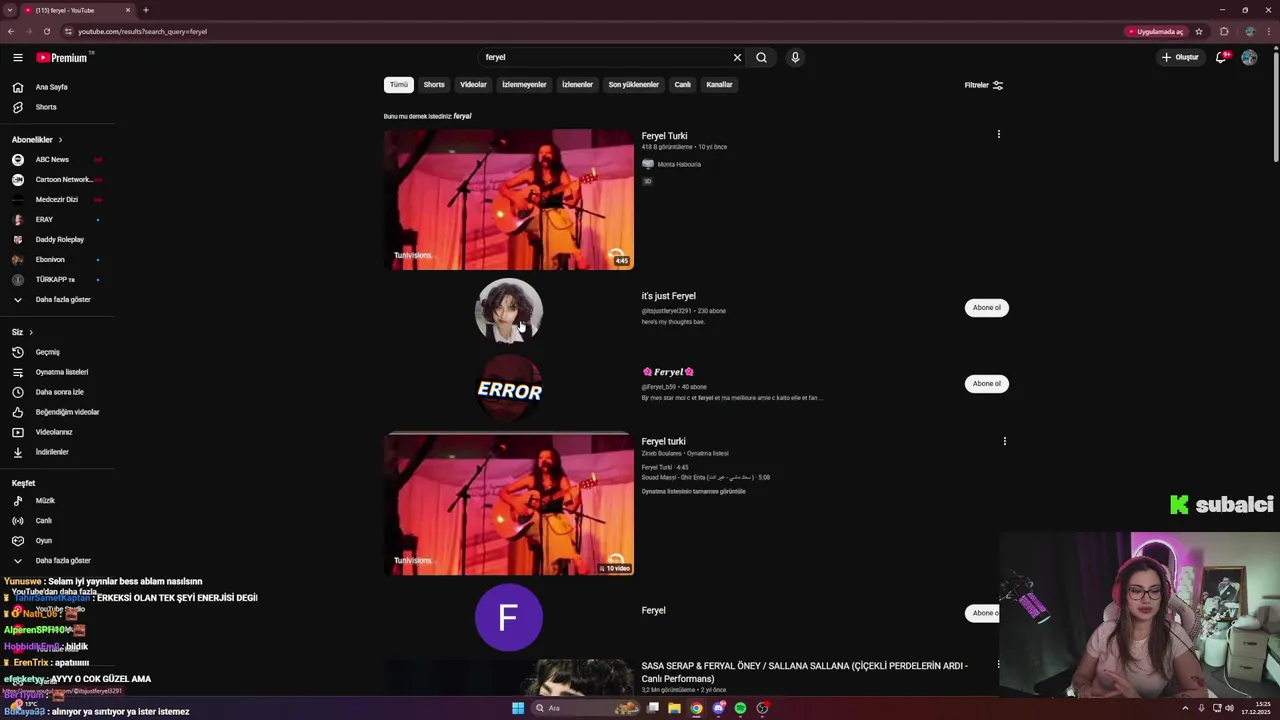Open the notifications bell
Screen dimensions: 1280x720
[x=1221, y=57]
